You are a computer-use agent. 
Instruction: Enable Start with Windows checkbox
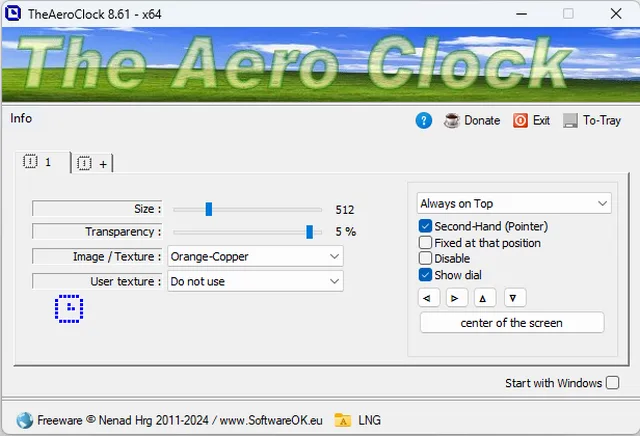click(x=612, y=383)
